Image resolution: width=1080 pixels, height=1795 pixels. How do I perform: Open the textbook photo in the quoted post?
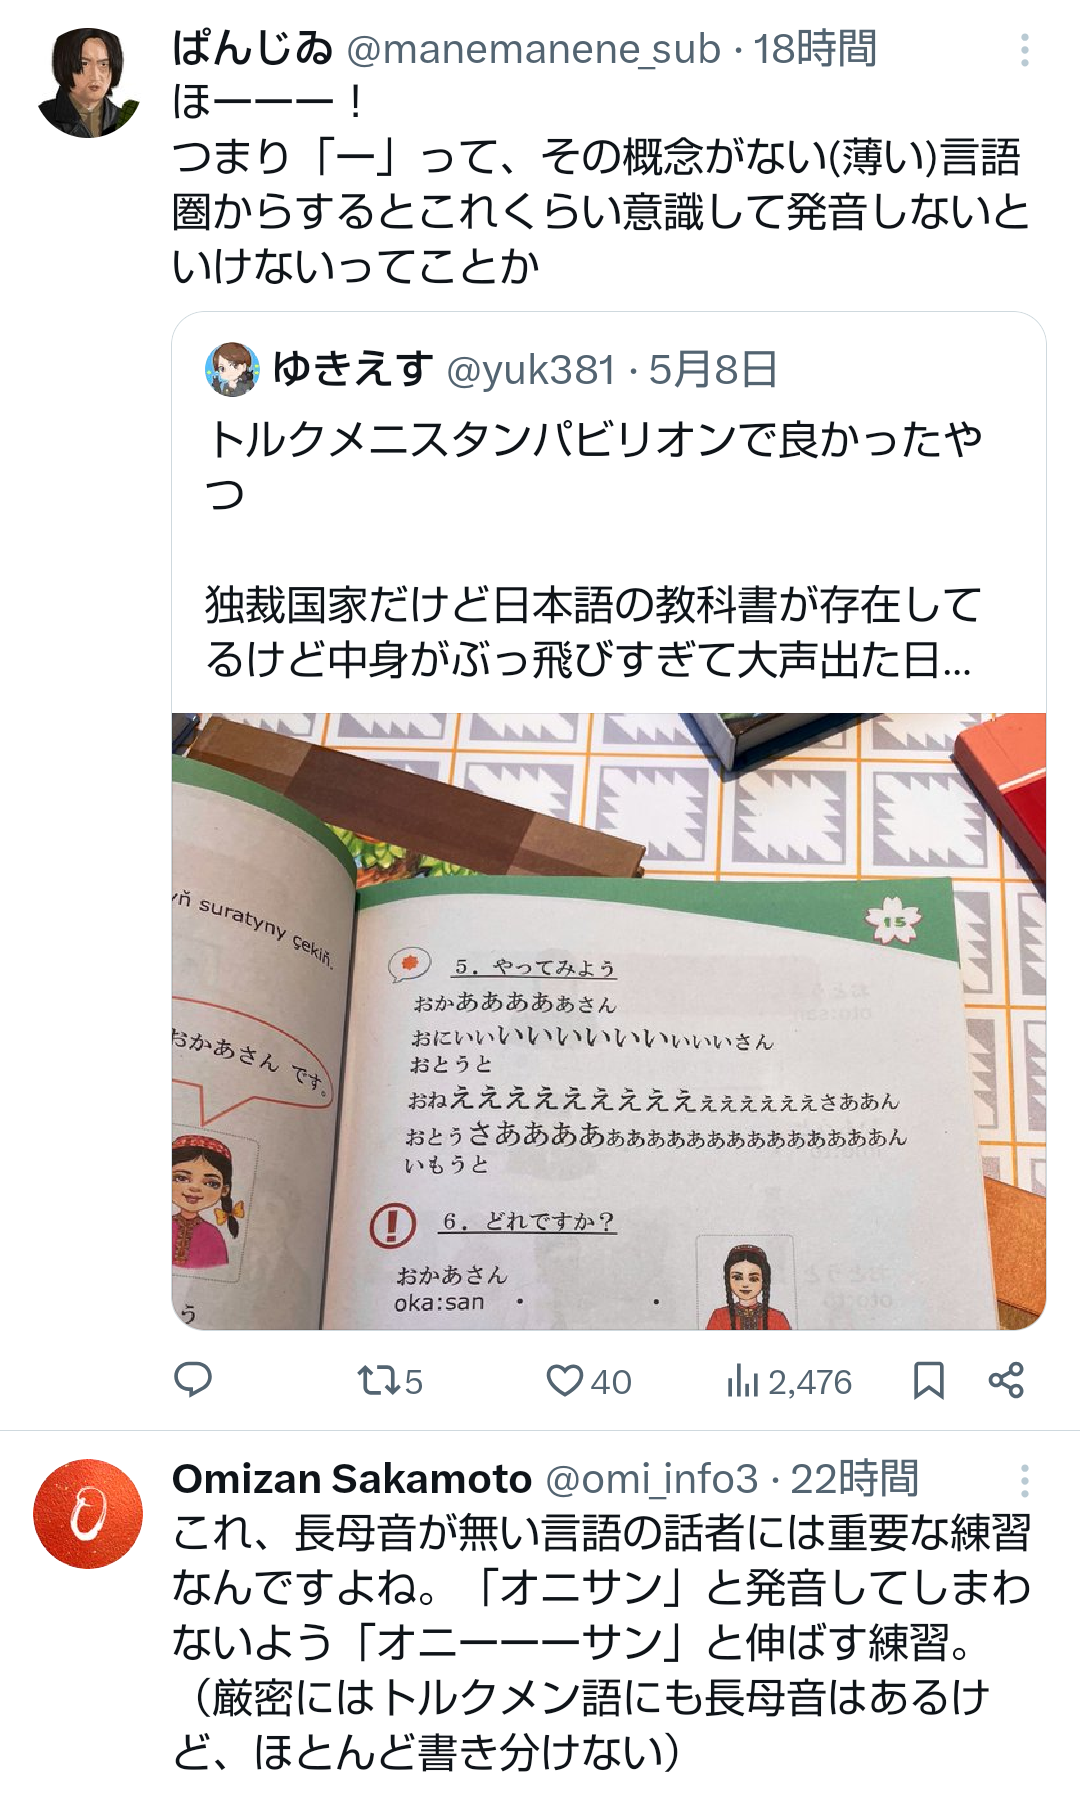coord(609,1021)
